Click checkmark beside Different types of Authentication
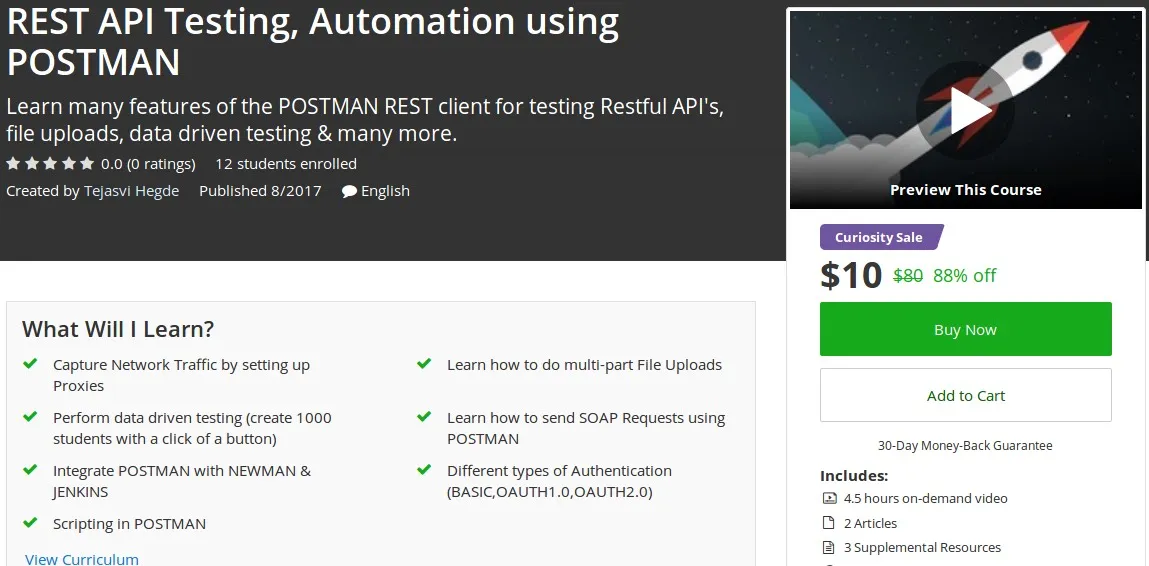Screen dimensions: 1149x566 424,470
